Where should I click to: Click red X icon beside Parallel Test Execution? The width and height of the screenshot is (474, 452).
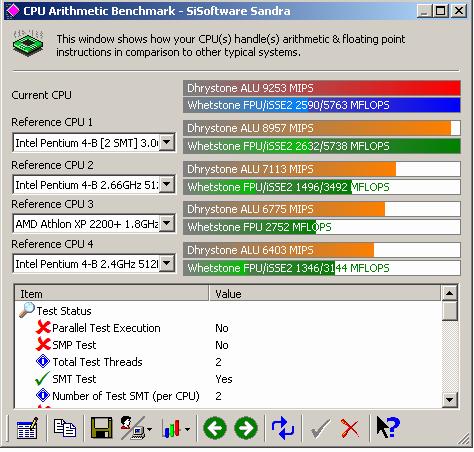[43, 327]
